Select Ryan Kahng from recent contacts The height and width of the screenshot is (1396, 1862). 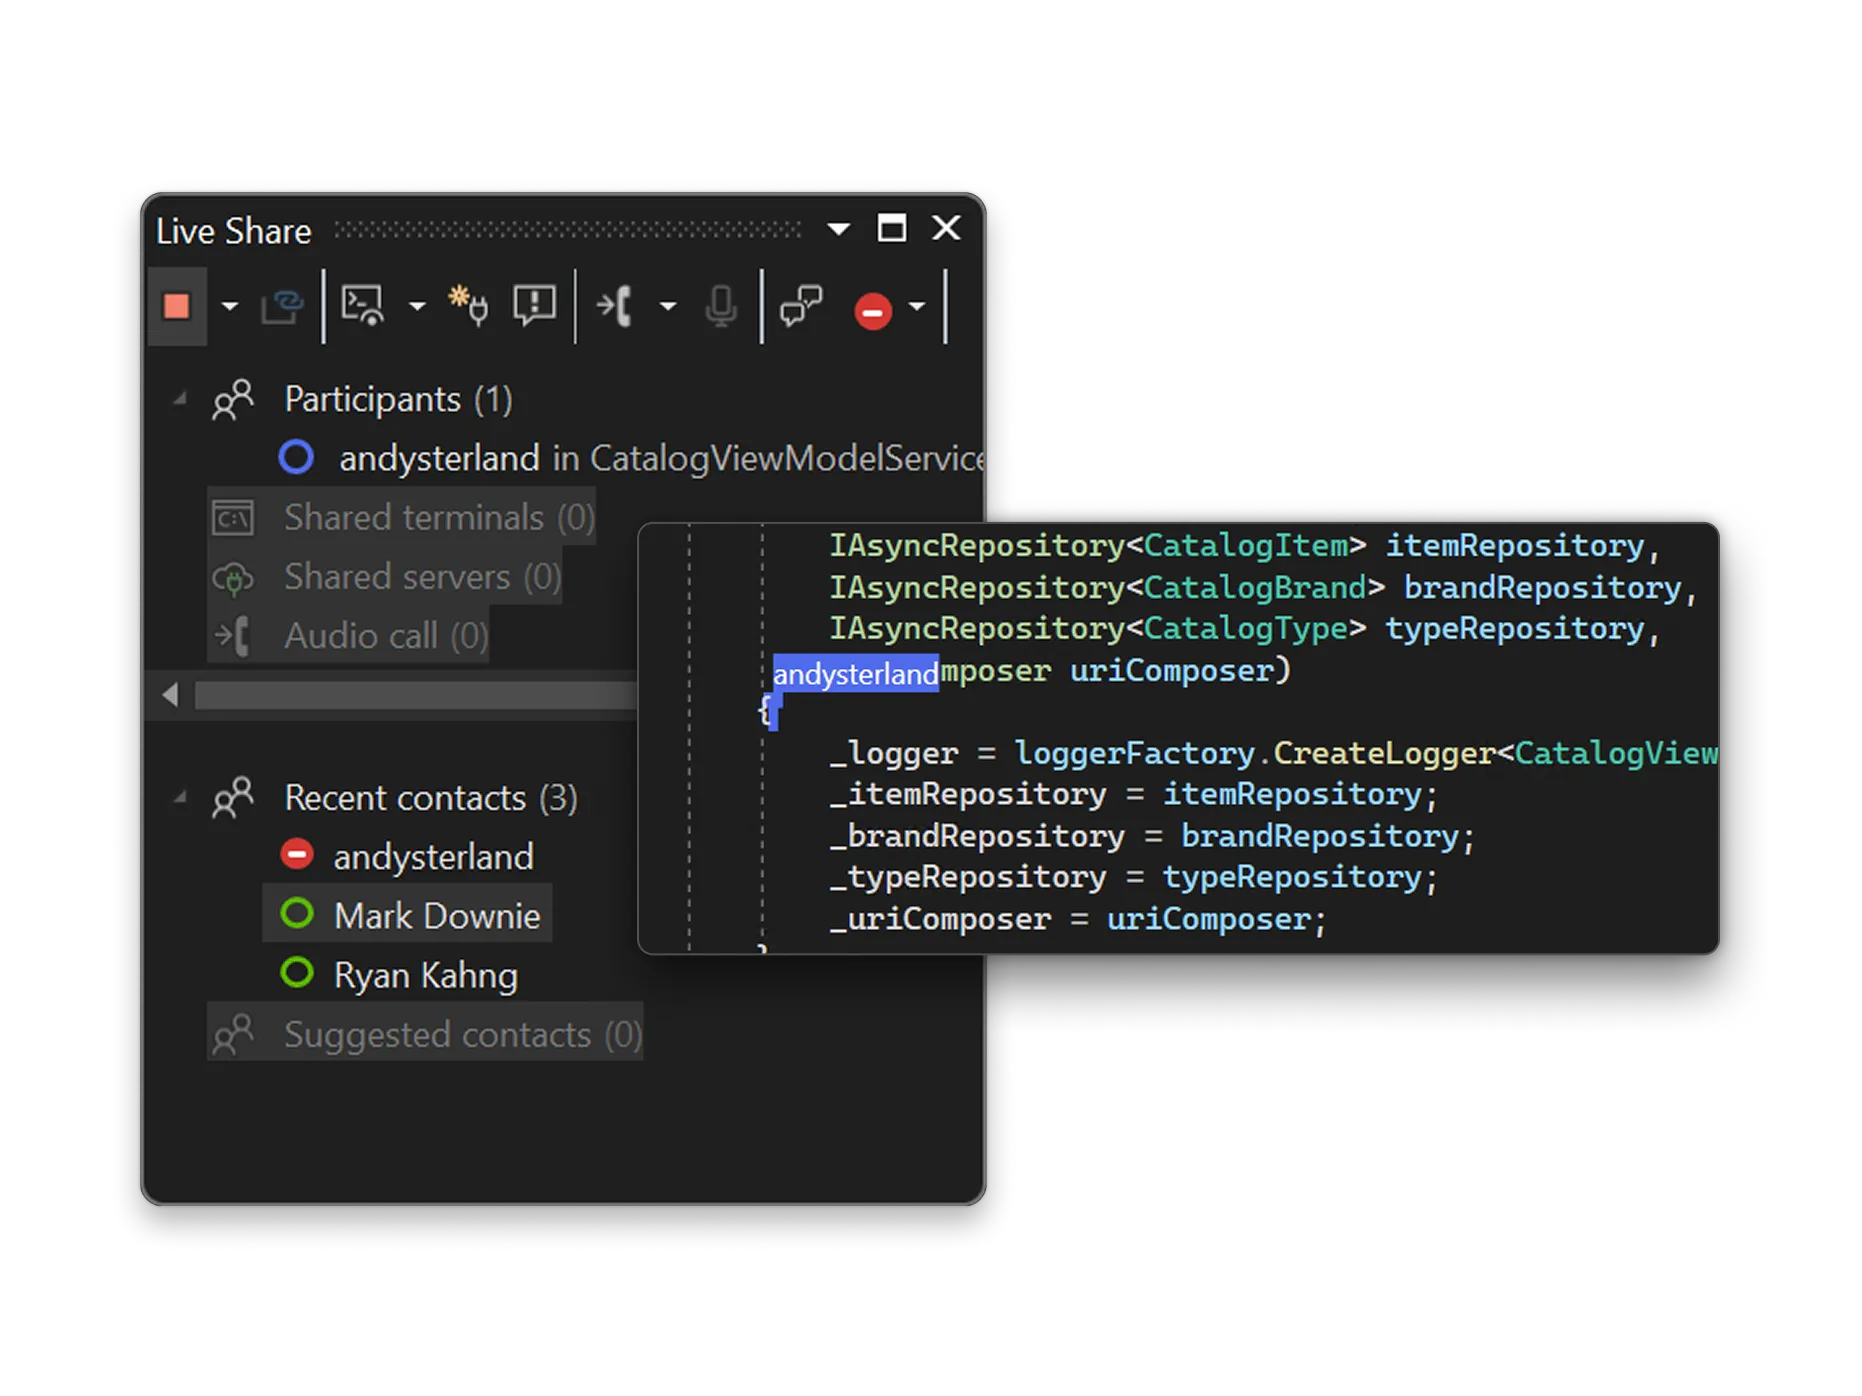point(424,975)
